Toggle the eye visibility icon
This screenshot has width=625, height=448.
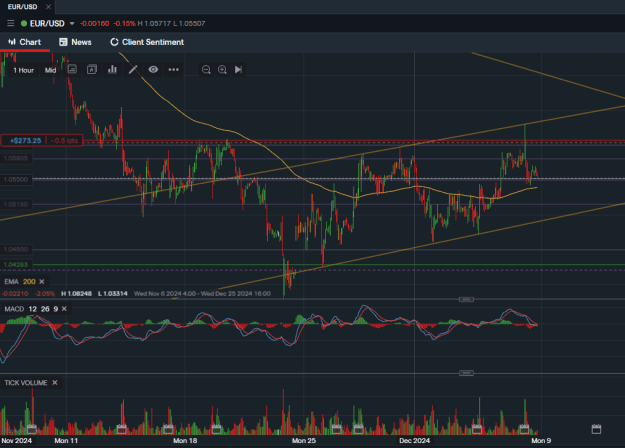153,69
